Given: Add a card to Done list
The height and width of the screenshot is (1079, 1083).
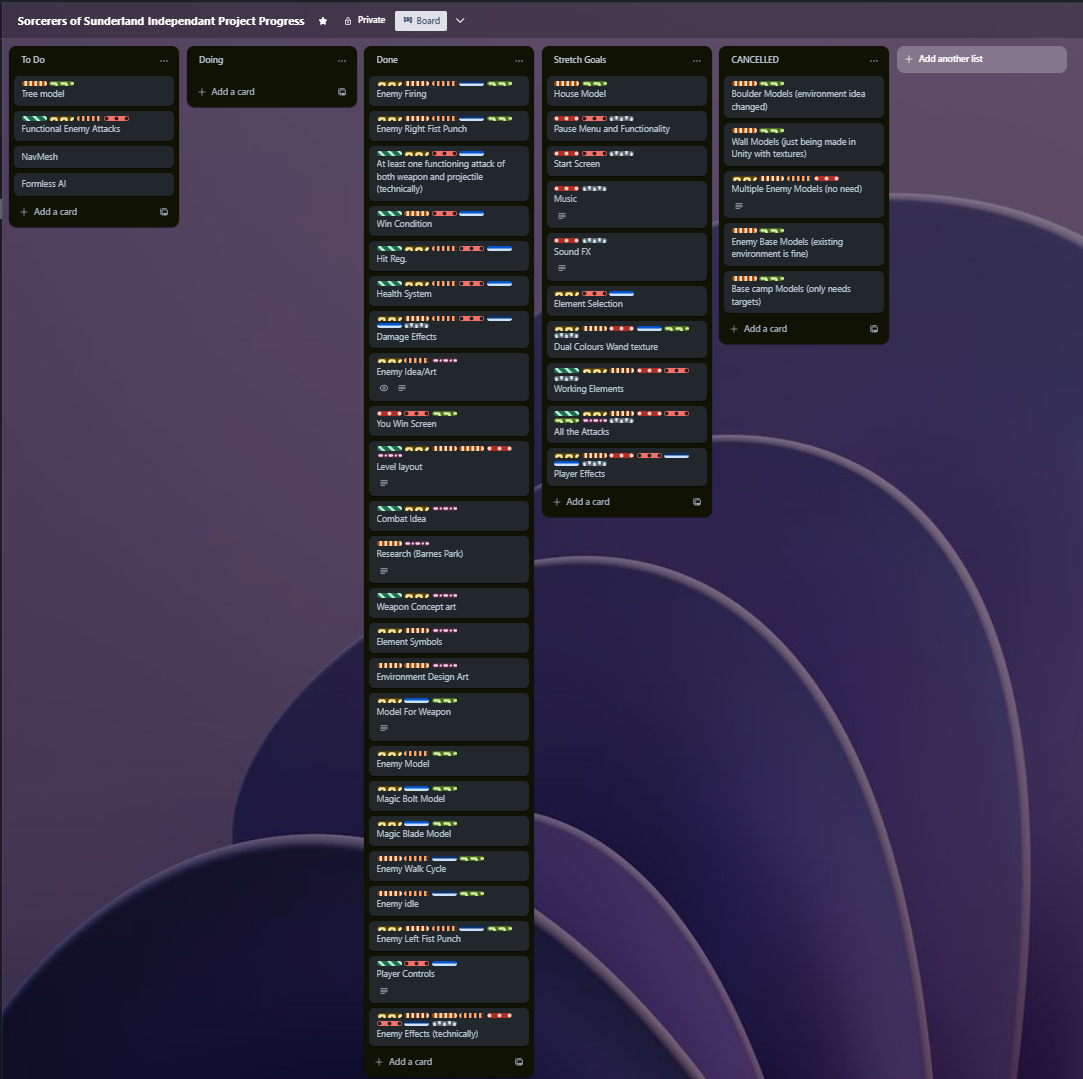Looking at the screenshot, I should click(404, 1062).
